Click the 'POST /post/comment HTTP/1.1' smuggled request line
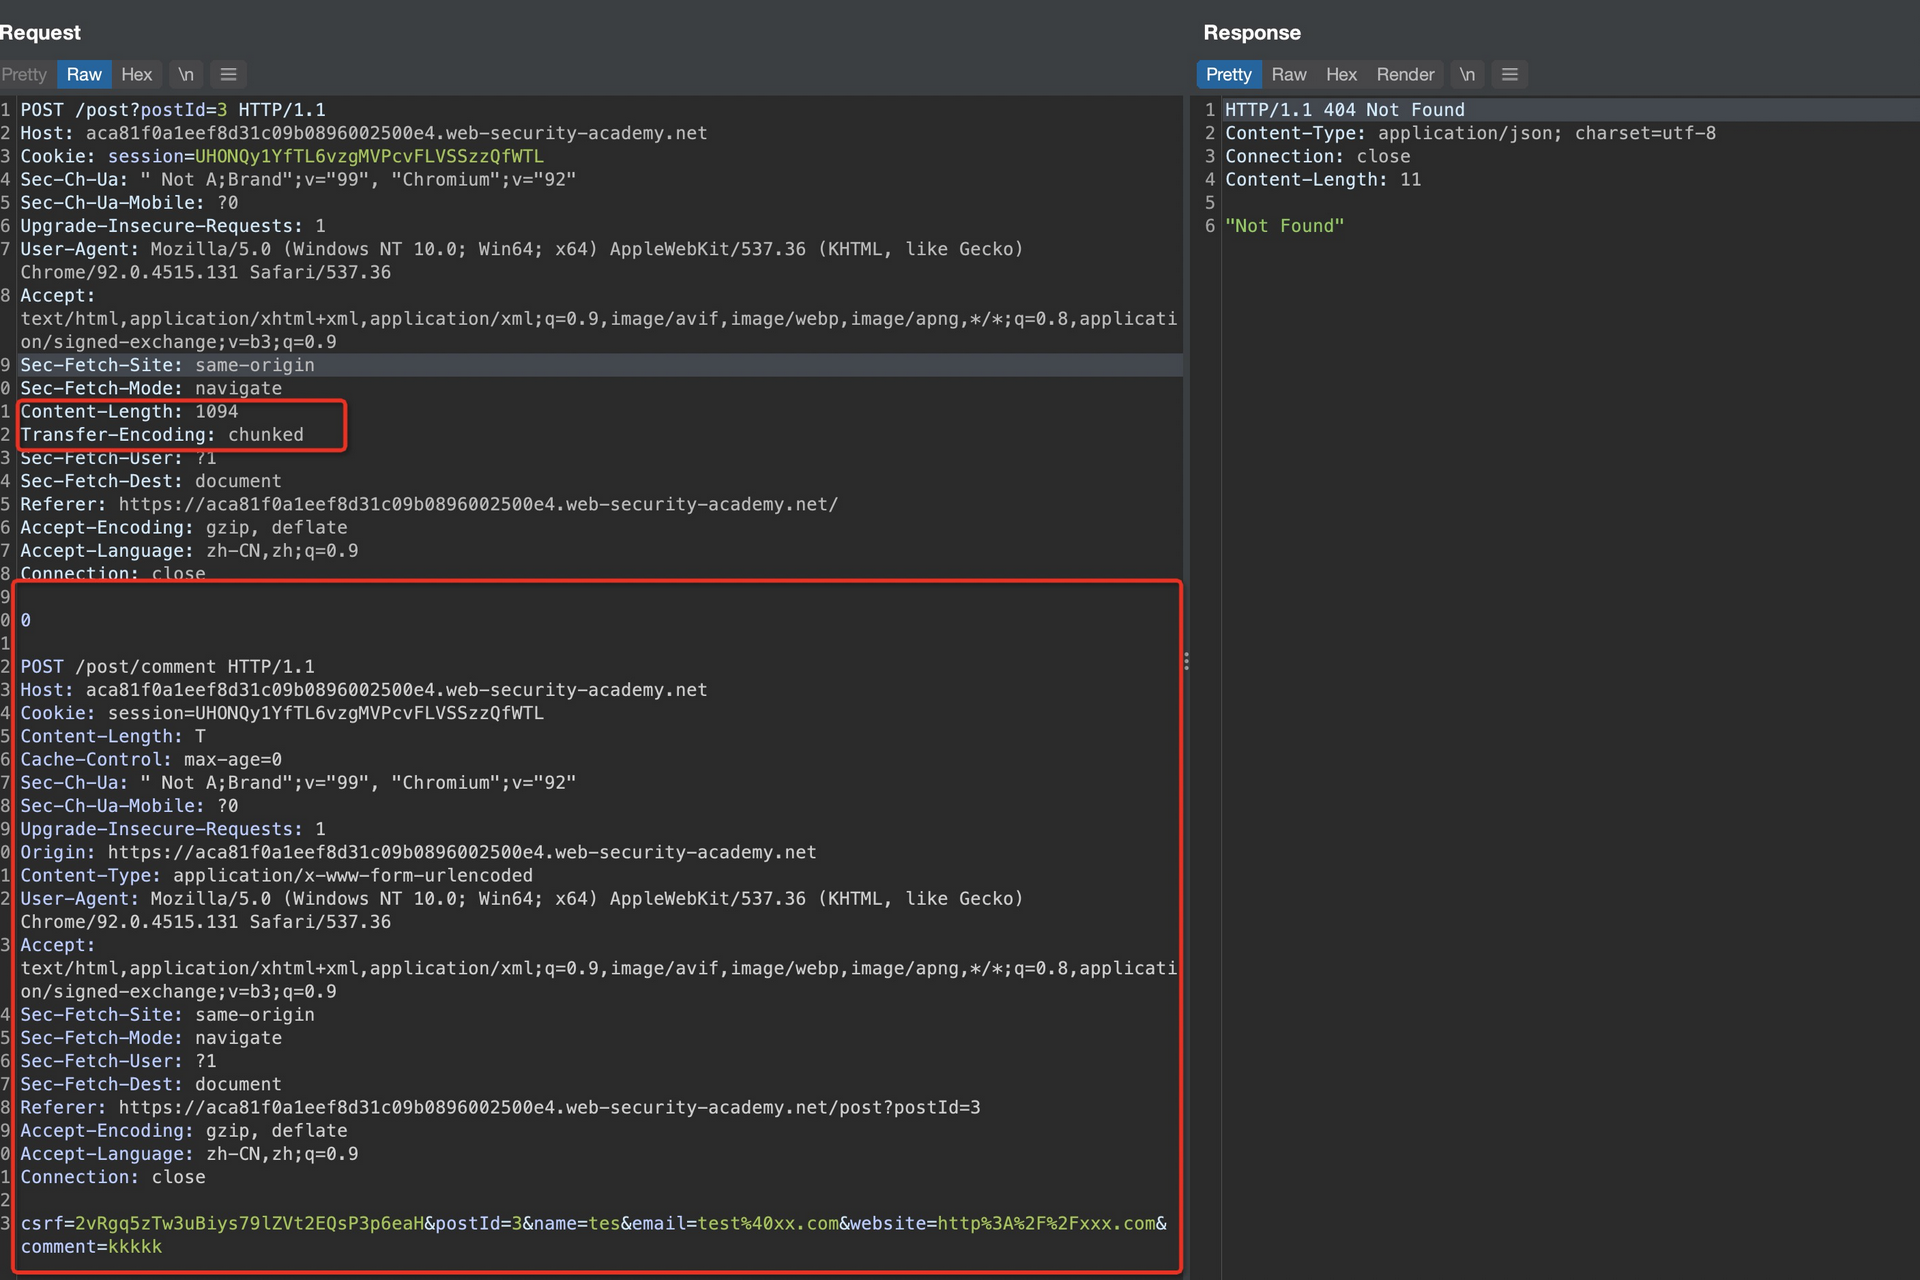 pyautogui.click(x=167, y=667)
